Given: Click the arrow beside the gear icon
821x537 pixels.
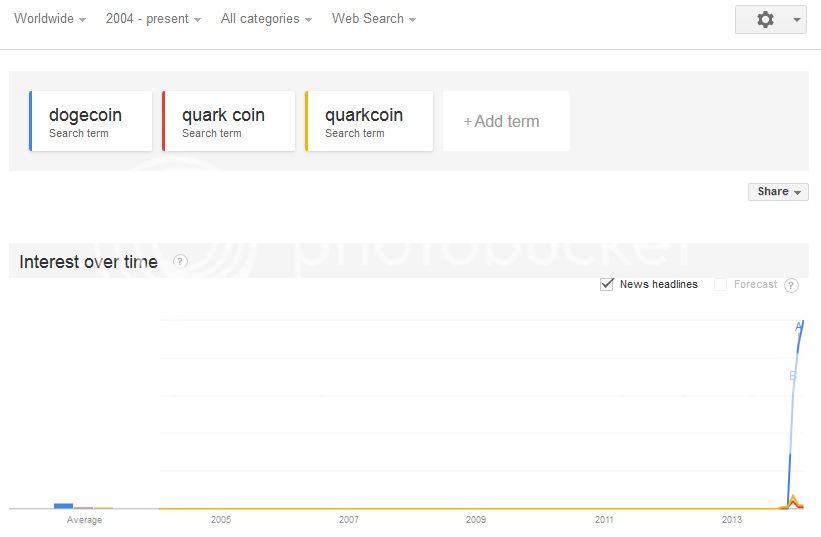Looking at the screenshot, I should click(796, 20).
